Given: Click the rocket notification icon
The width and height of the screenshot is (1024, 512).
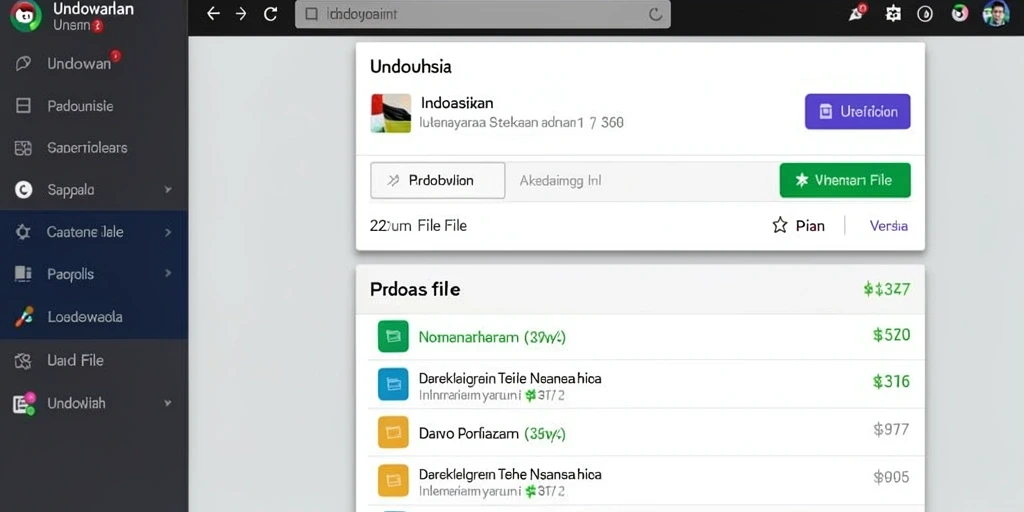Looking at the screenshot, I should click(857, 12).
